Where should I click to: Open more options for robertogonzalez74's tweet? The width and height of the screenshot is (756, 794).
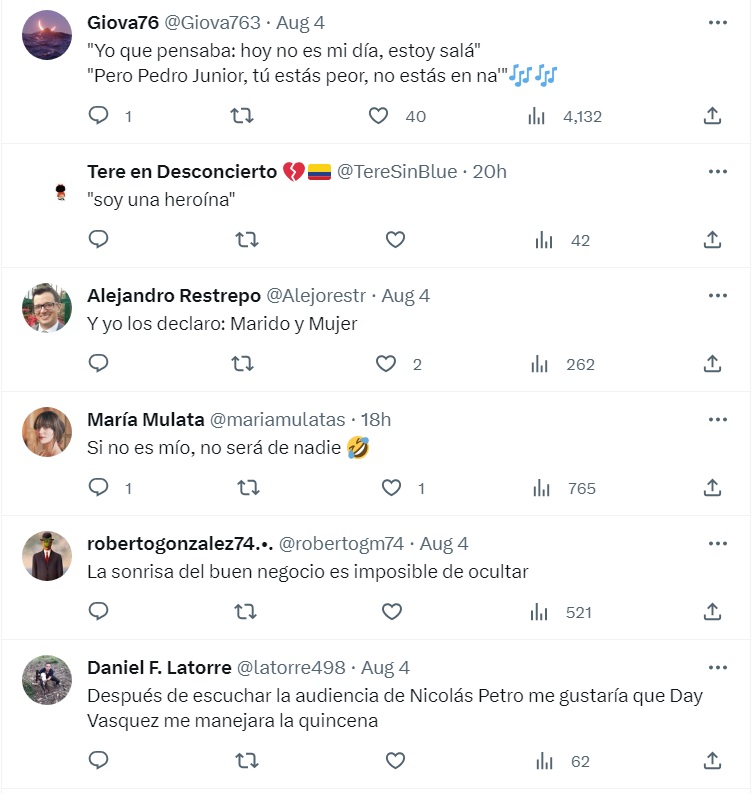[717, 543]
